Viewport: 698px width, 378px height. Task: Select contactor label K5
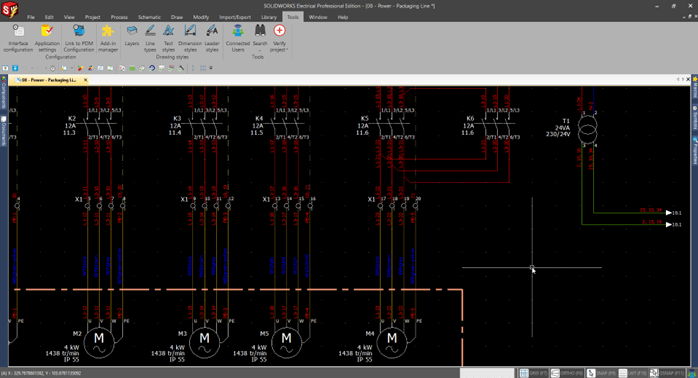point(365,119)
